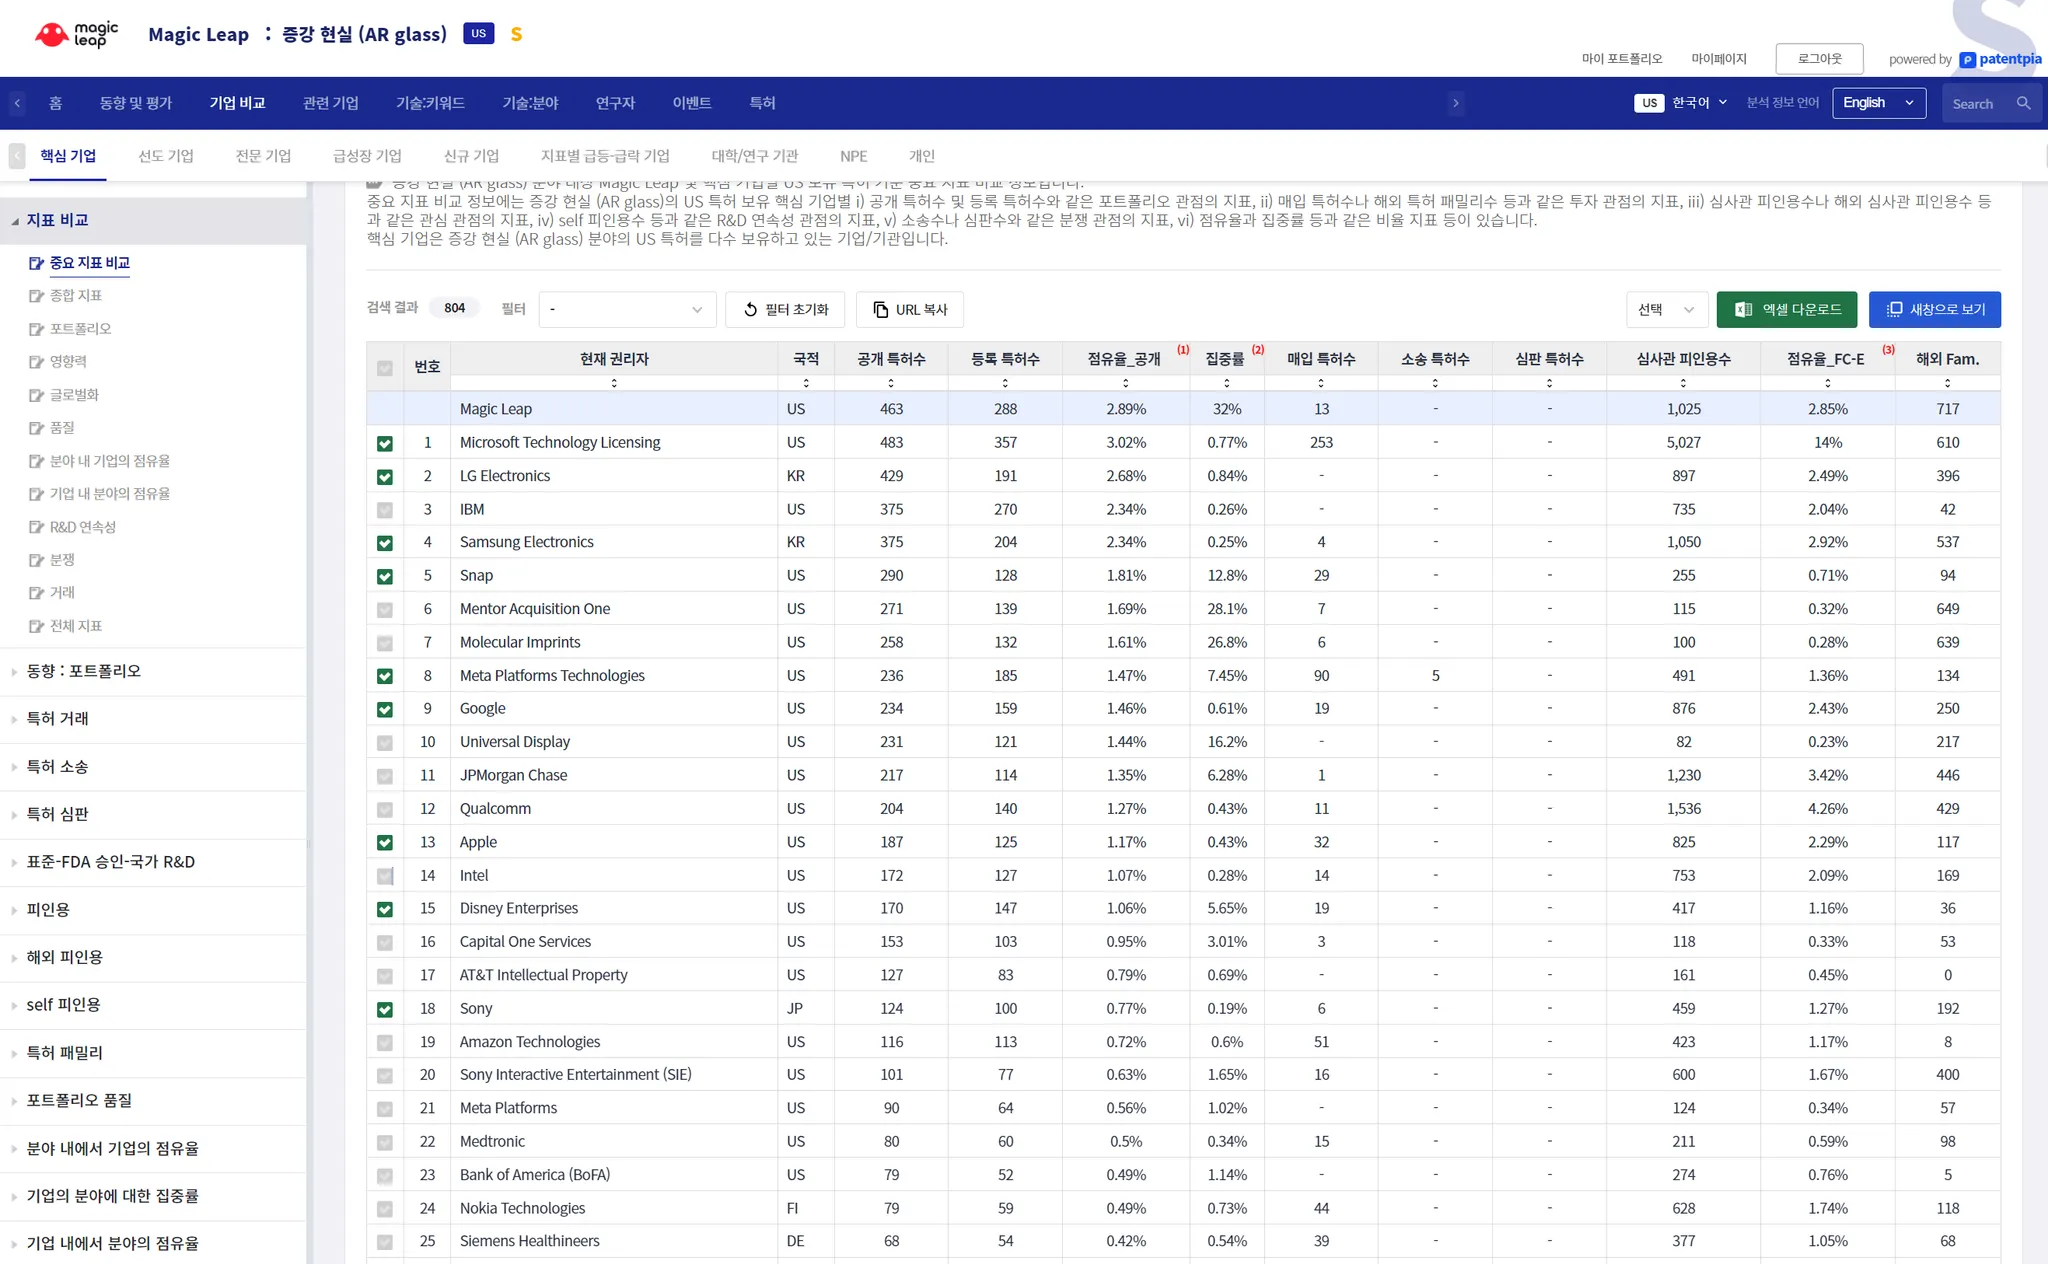This screenshot has height=1264, width=2048.
Task: Click the search magnifier icon
Action: pyautogui.click(x=2023, y=103)
